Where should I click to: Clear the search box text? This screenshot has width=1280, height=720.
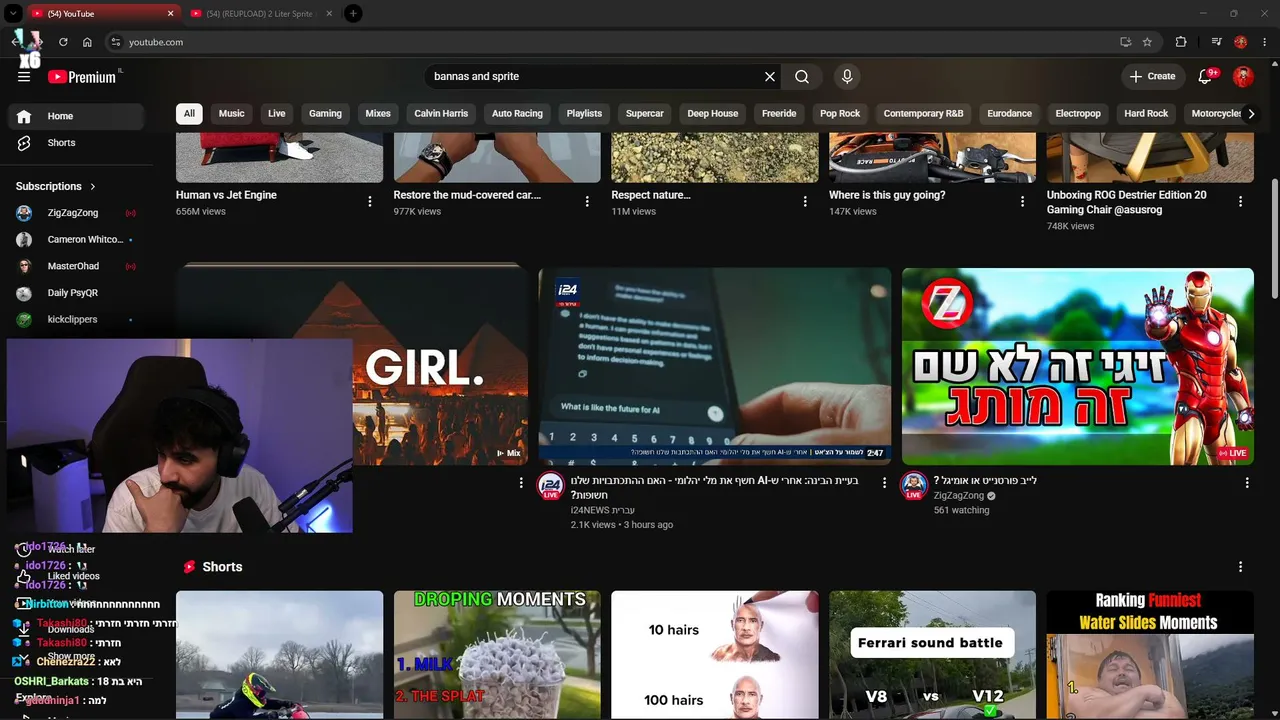click(x=770, y=76)
